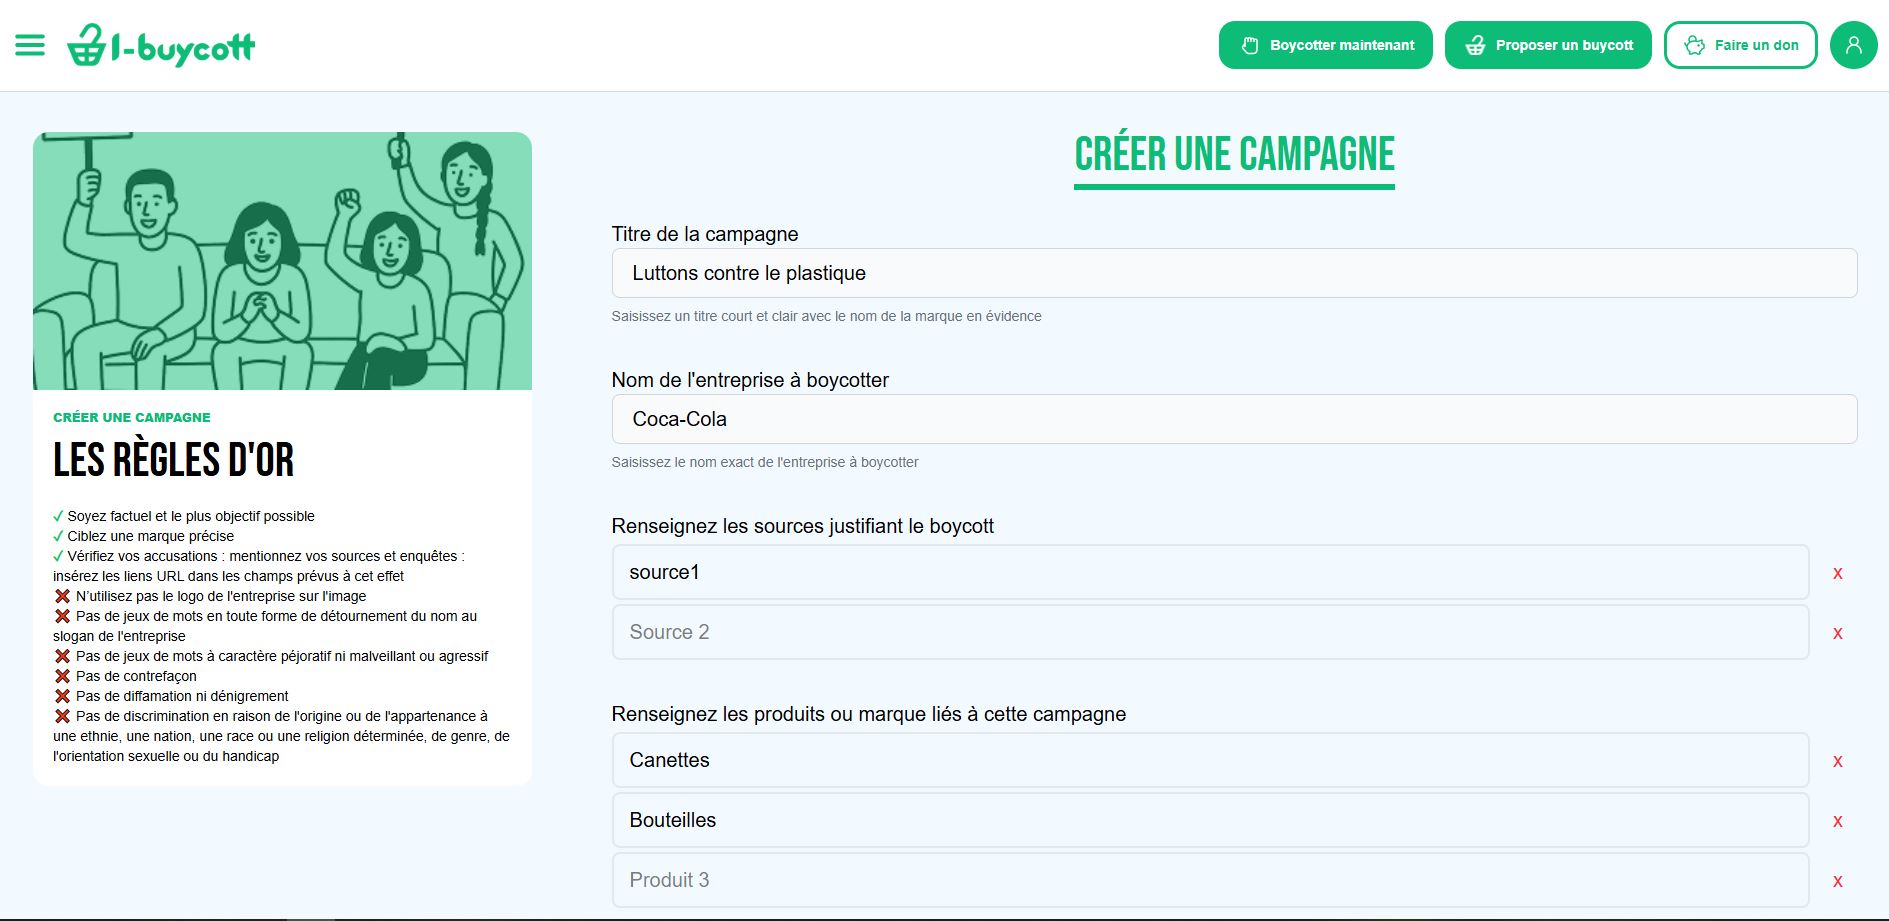Click the Proposer un buycott button

pyautogui.click(x=1547, y=45)
